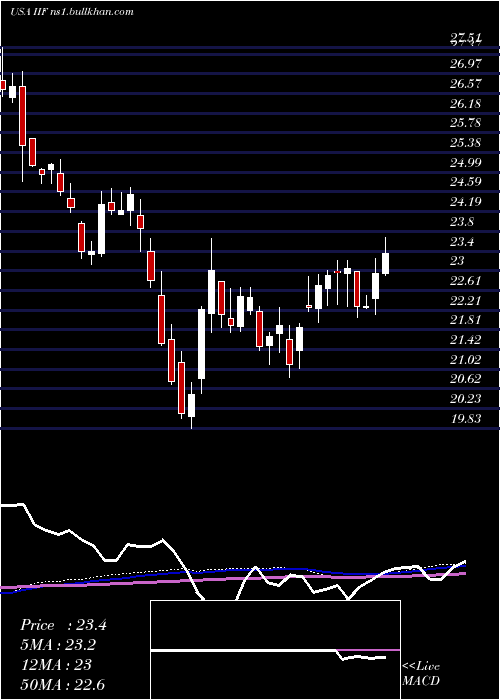Click the '<<Live' label
Viewport: 500px width, 700px height.
coord(421,667)
